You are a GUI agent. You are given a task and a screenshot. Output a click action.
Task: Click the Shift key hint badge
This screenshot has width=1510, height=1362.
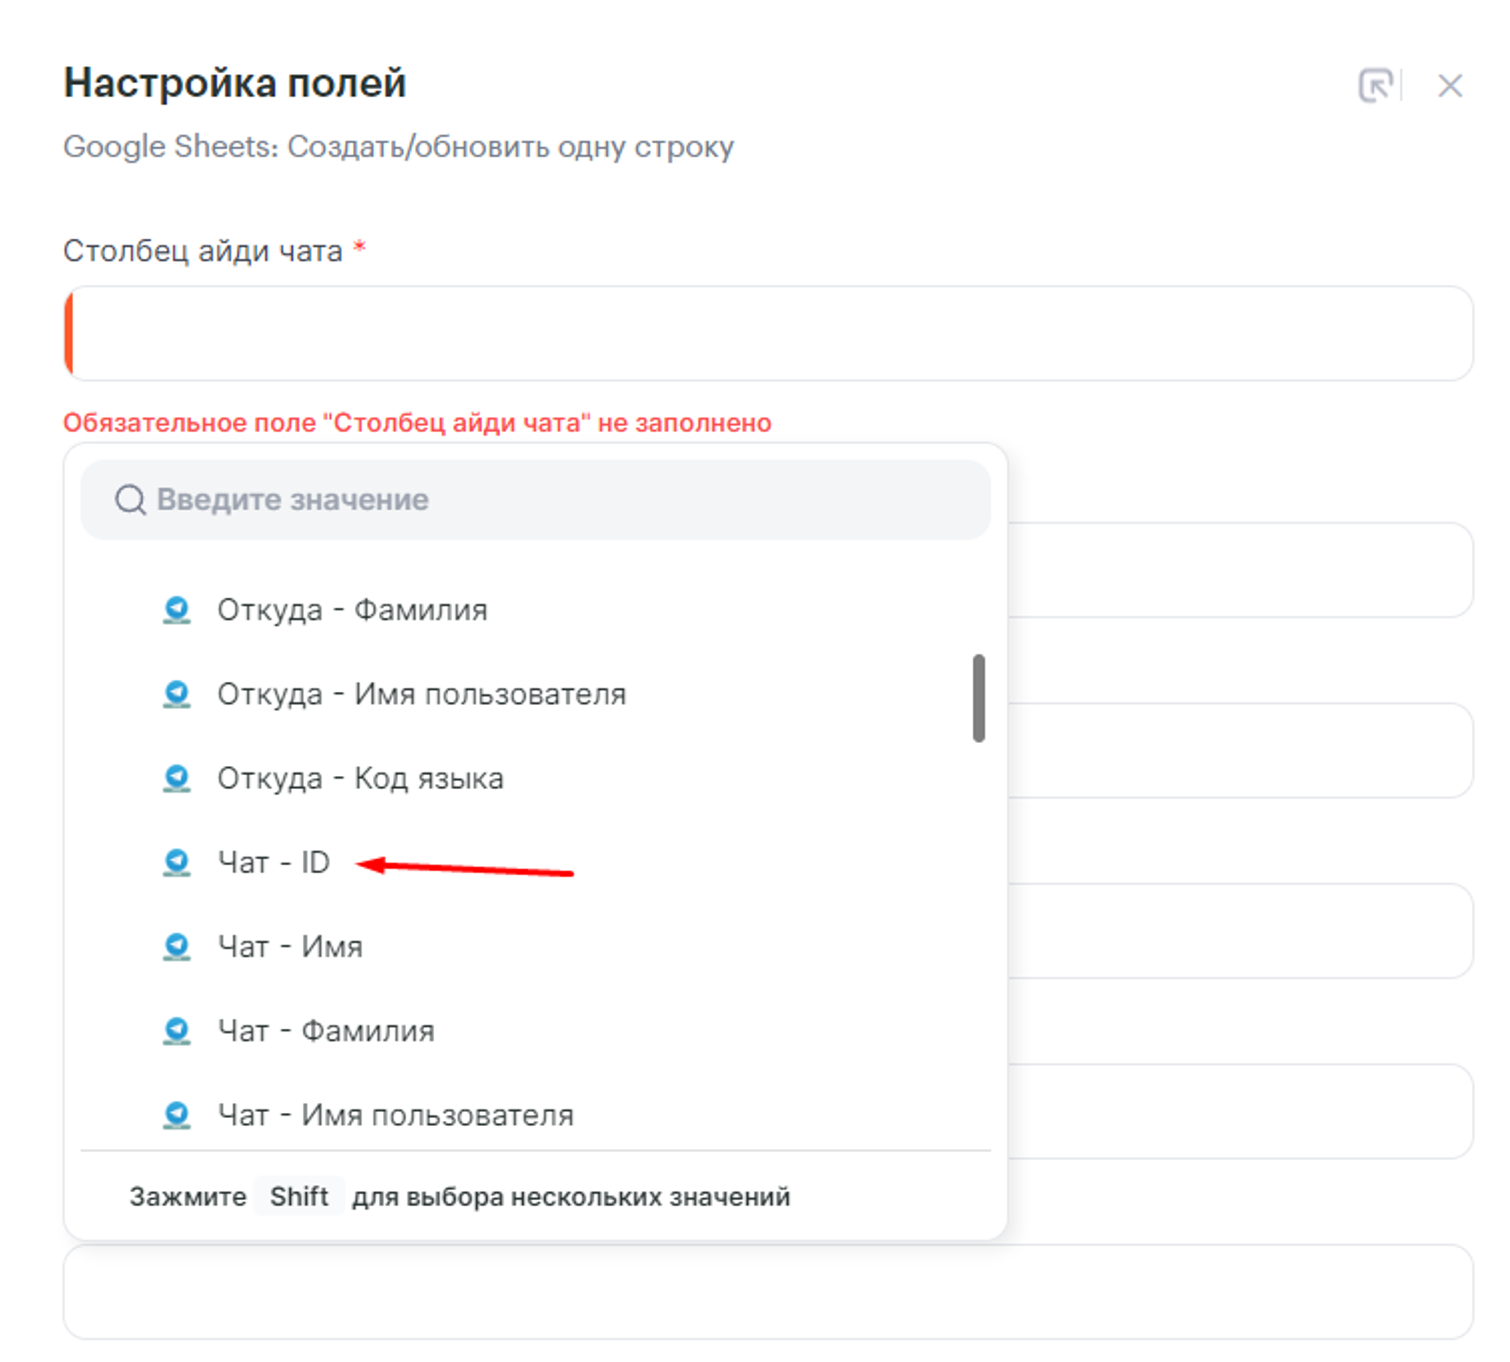tap(299, 1196)
